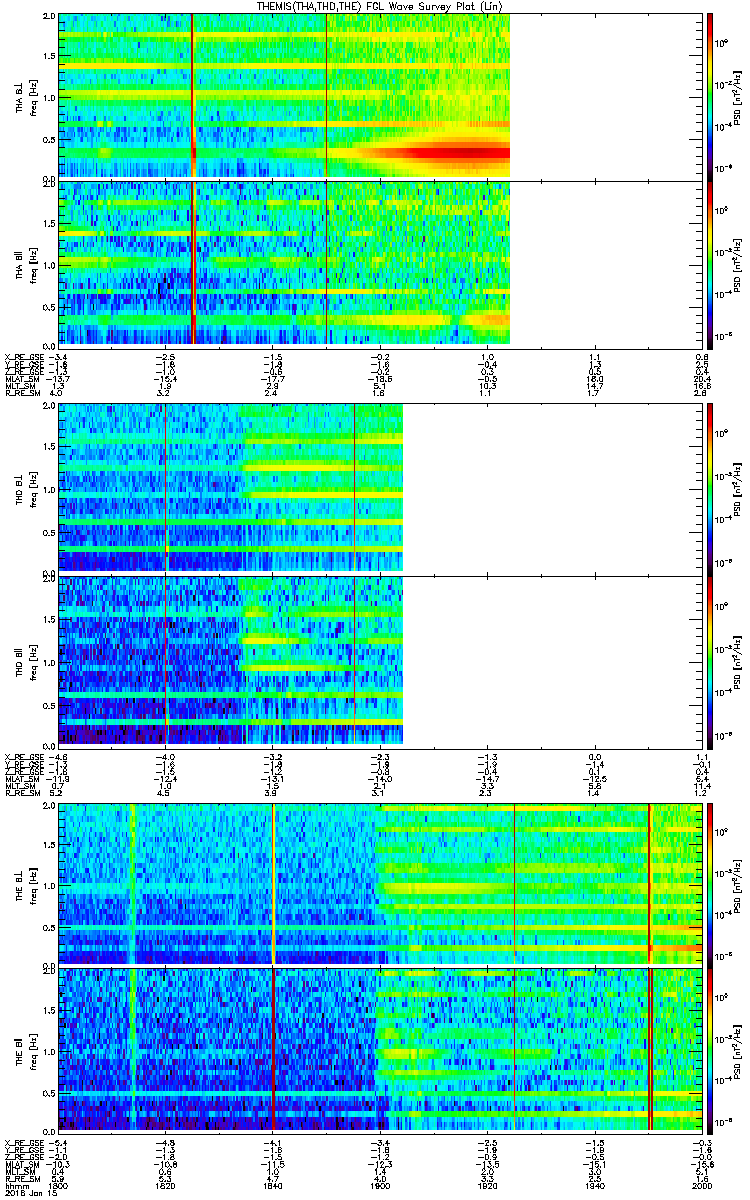Select the THD BL spectrogram panel
The width and height of the screenshot is (750, 1200).
pos(380,489)
